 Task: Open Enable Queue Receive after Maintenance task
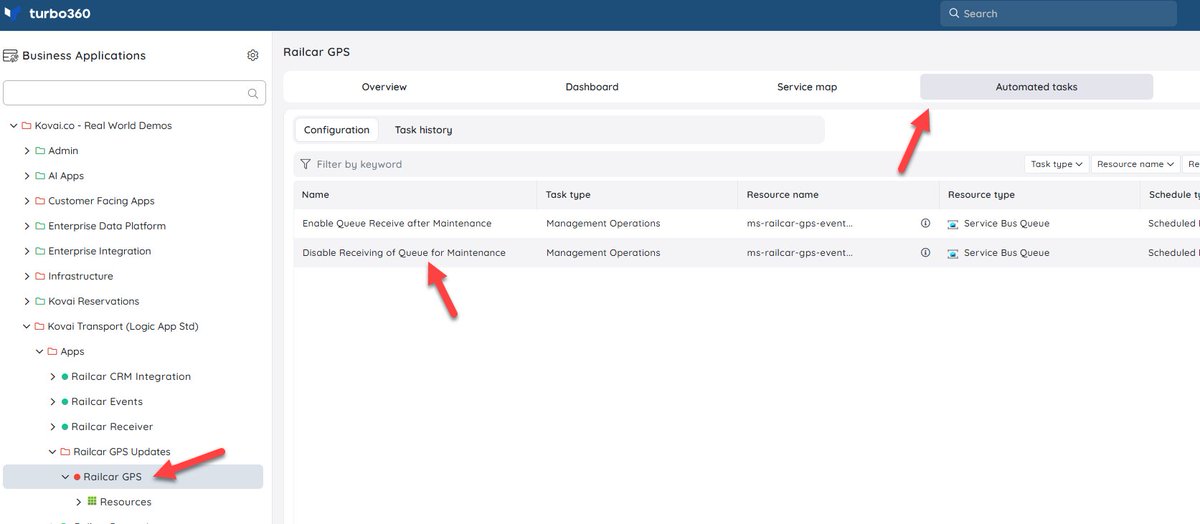click(x=397, y=223)
